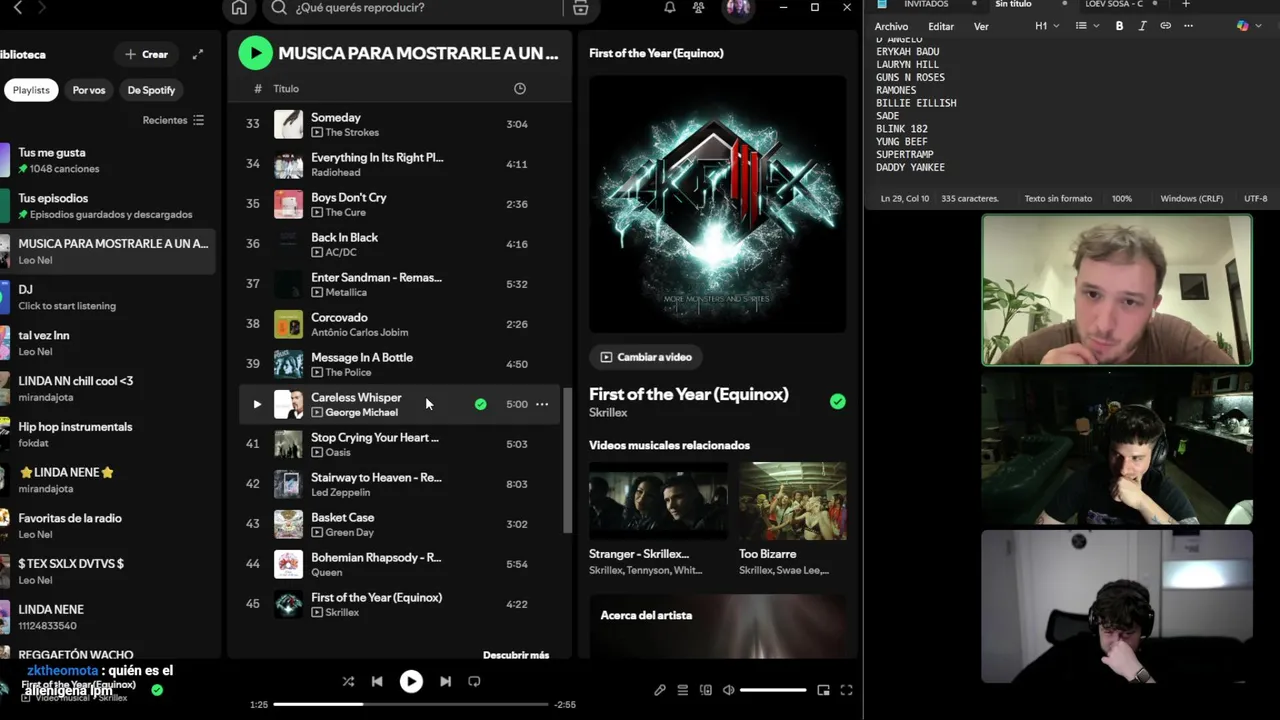Click Cambiar a video button

pyautogui.click(x=645, y=357)
